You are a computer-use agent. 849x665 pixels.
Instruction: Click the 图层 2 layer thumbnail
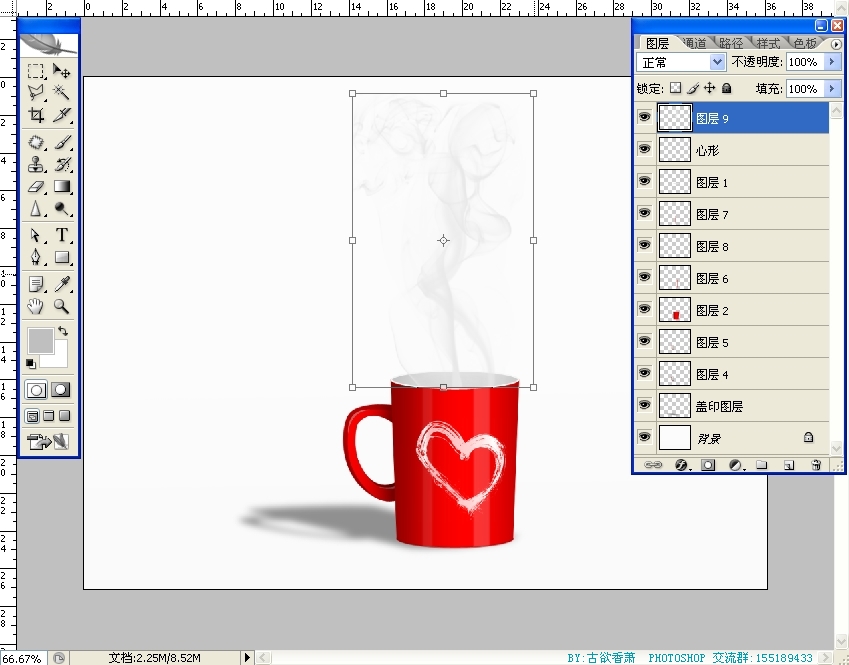[x=676, y=310]
